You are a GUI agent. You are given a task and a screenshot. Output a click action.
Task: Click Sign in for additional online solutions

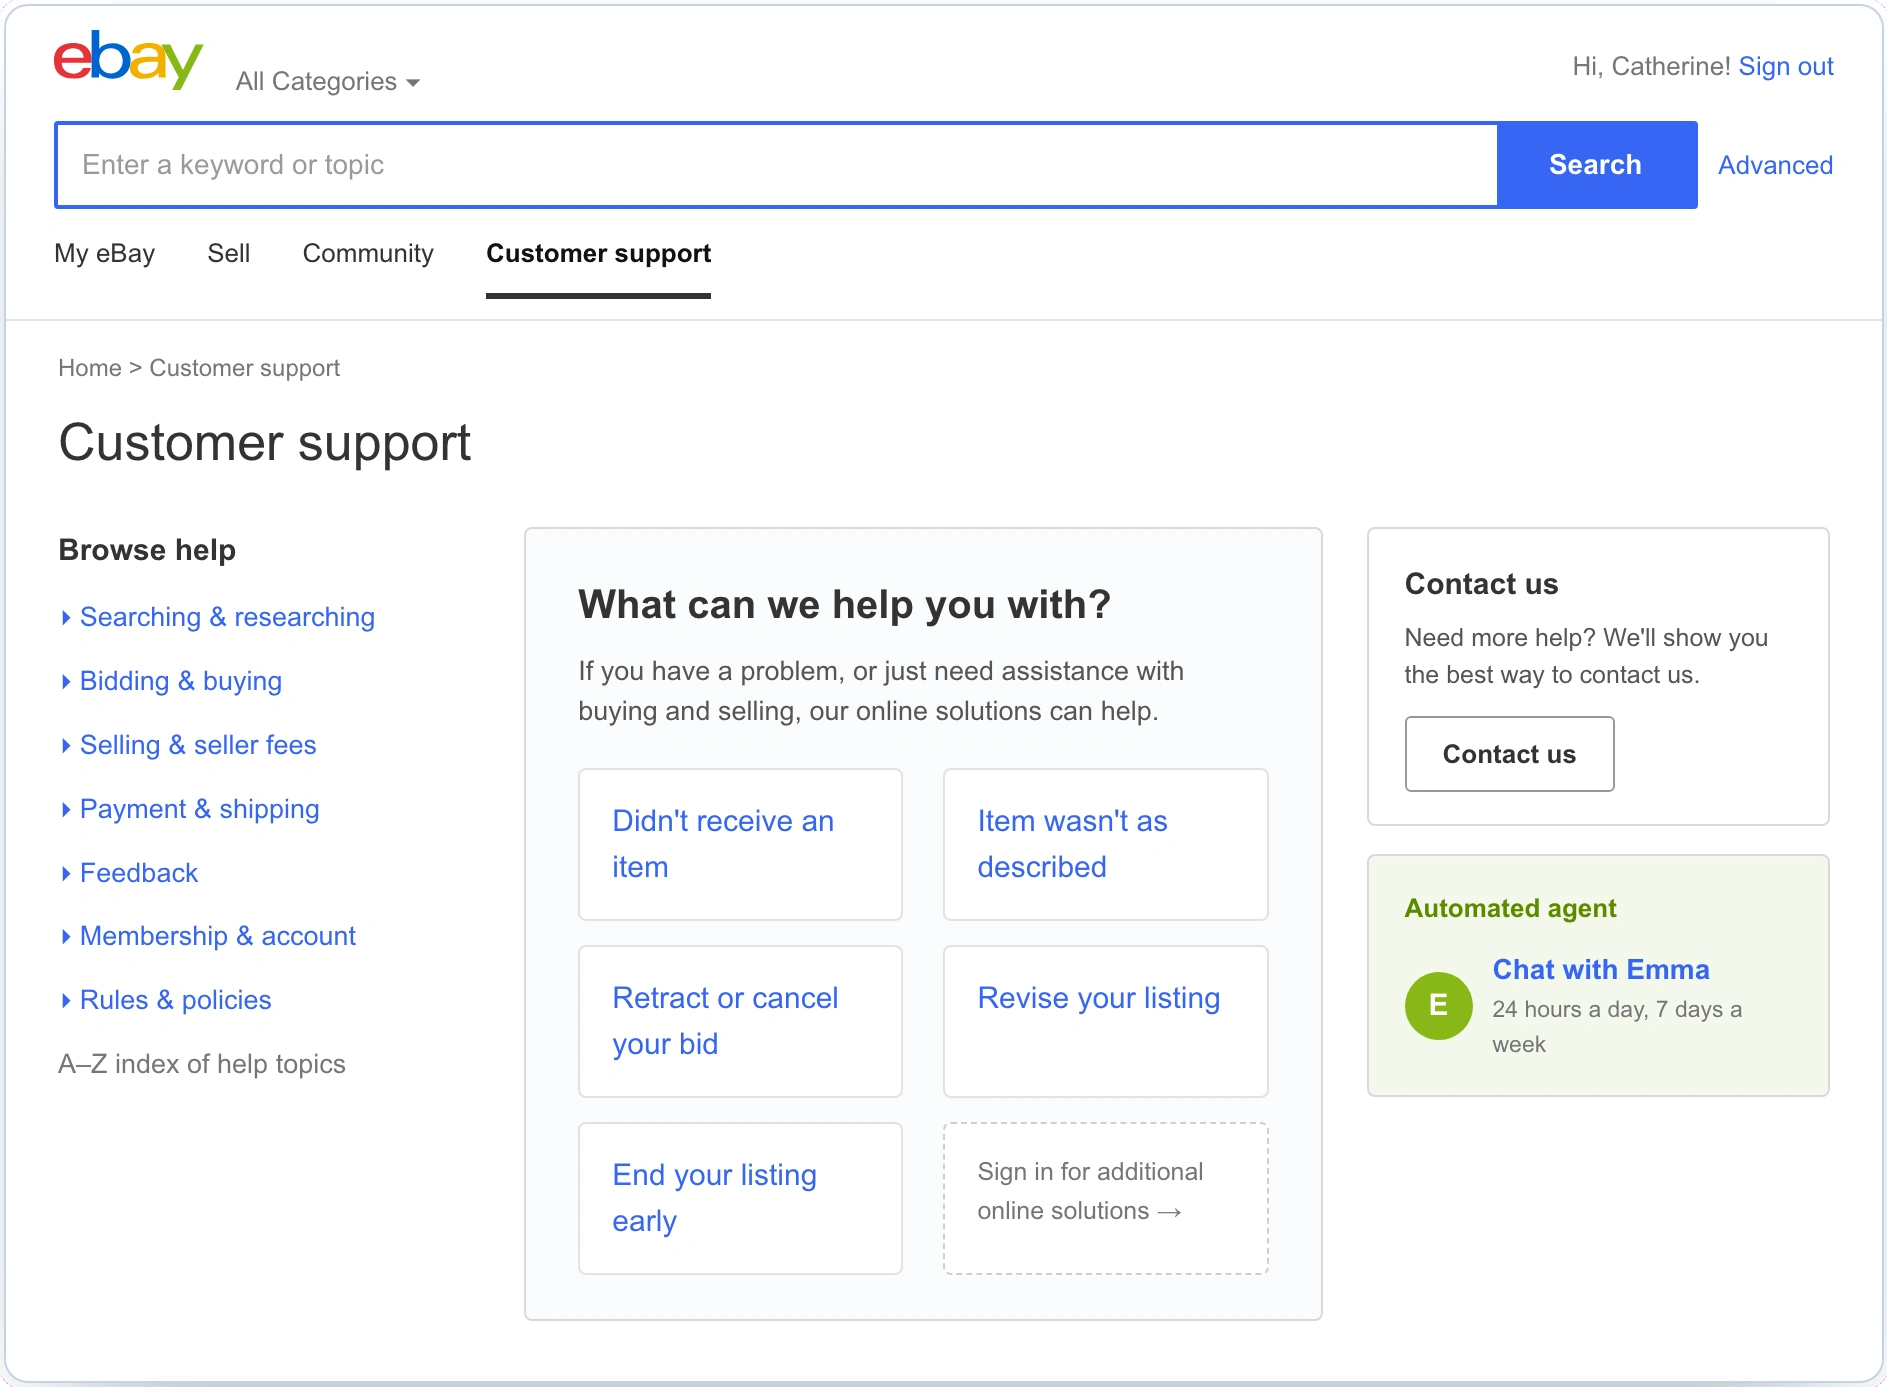(1105, 1198)
